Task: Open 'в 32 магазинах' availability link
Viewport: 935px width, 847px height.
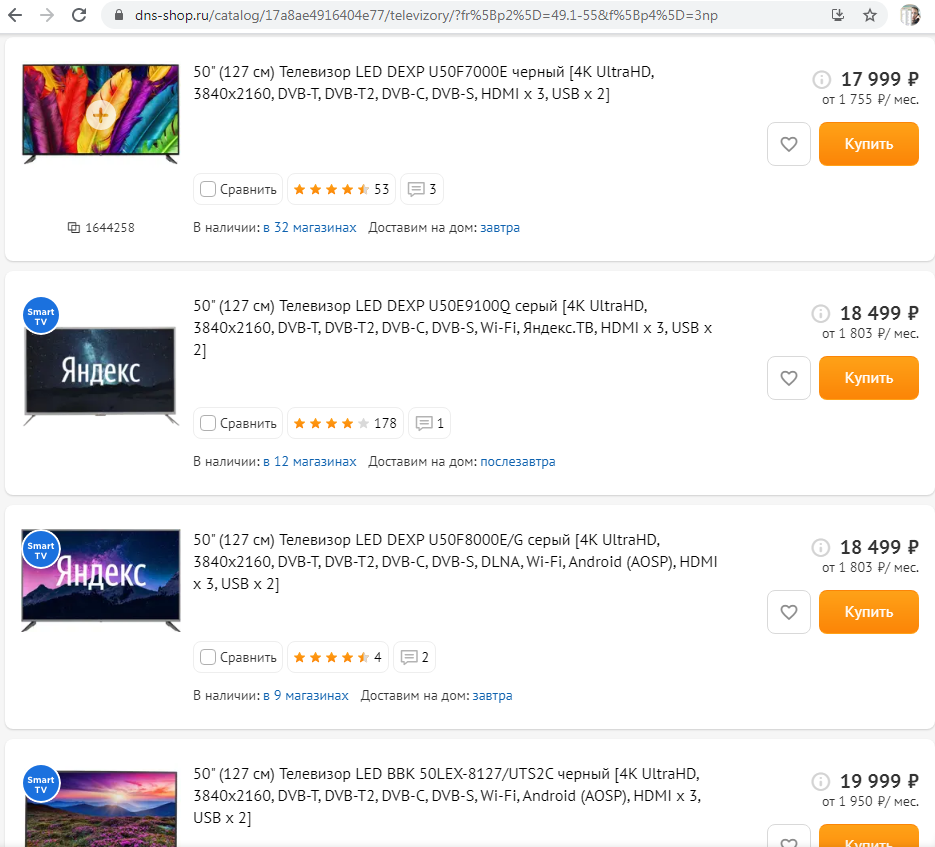Action: coord(309,227)
